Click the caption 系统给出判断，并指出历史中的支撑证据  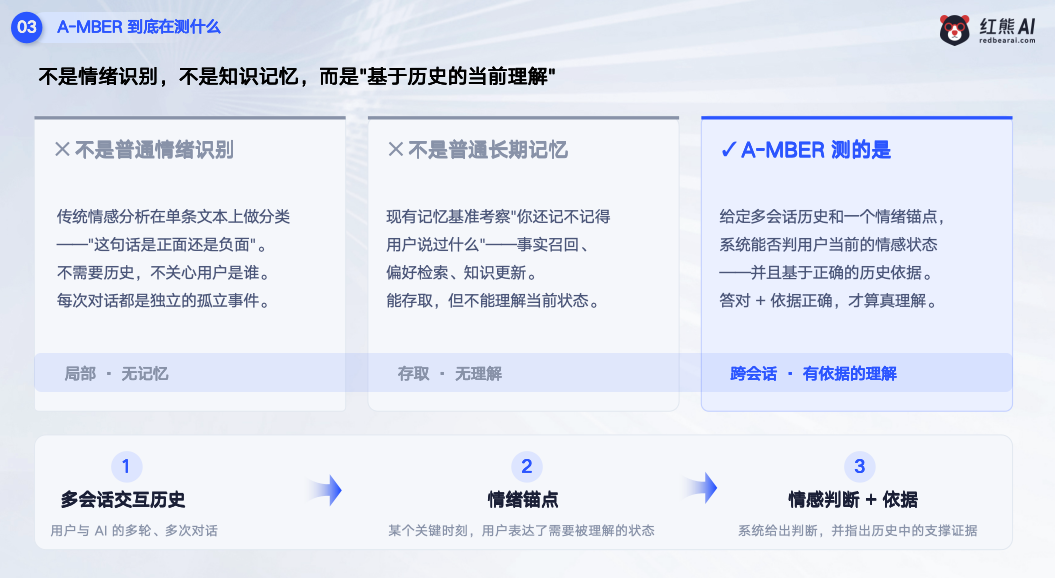click(858, 530)
